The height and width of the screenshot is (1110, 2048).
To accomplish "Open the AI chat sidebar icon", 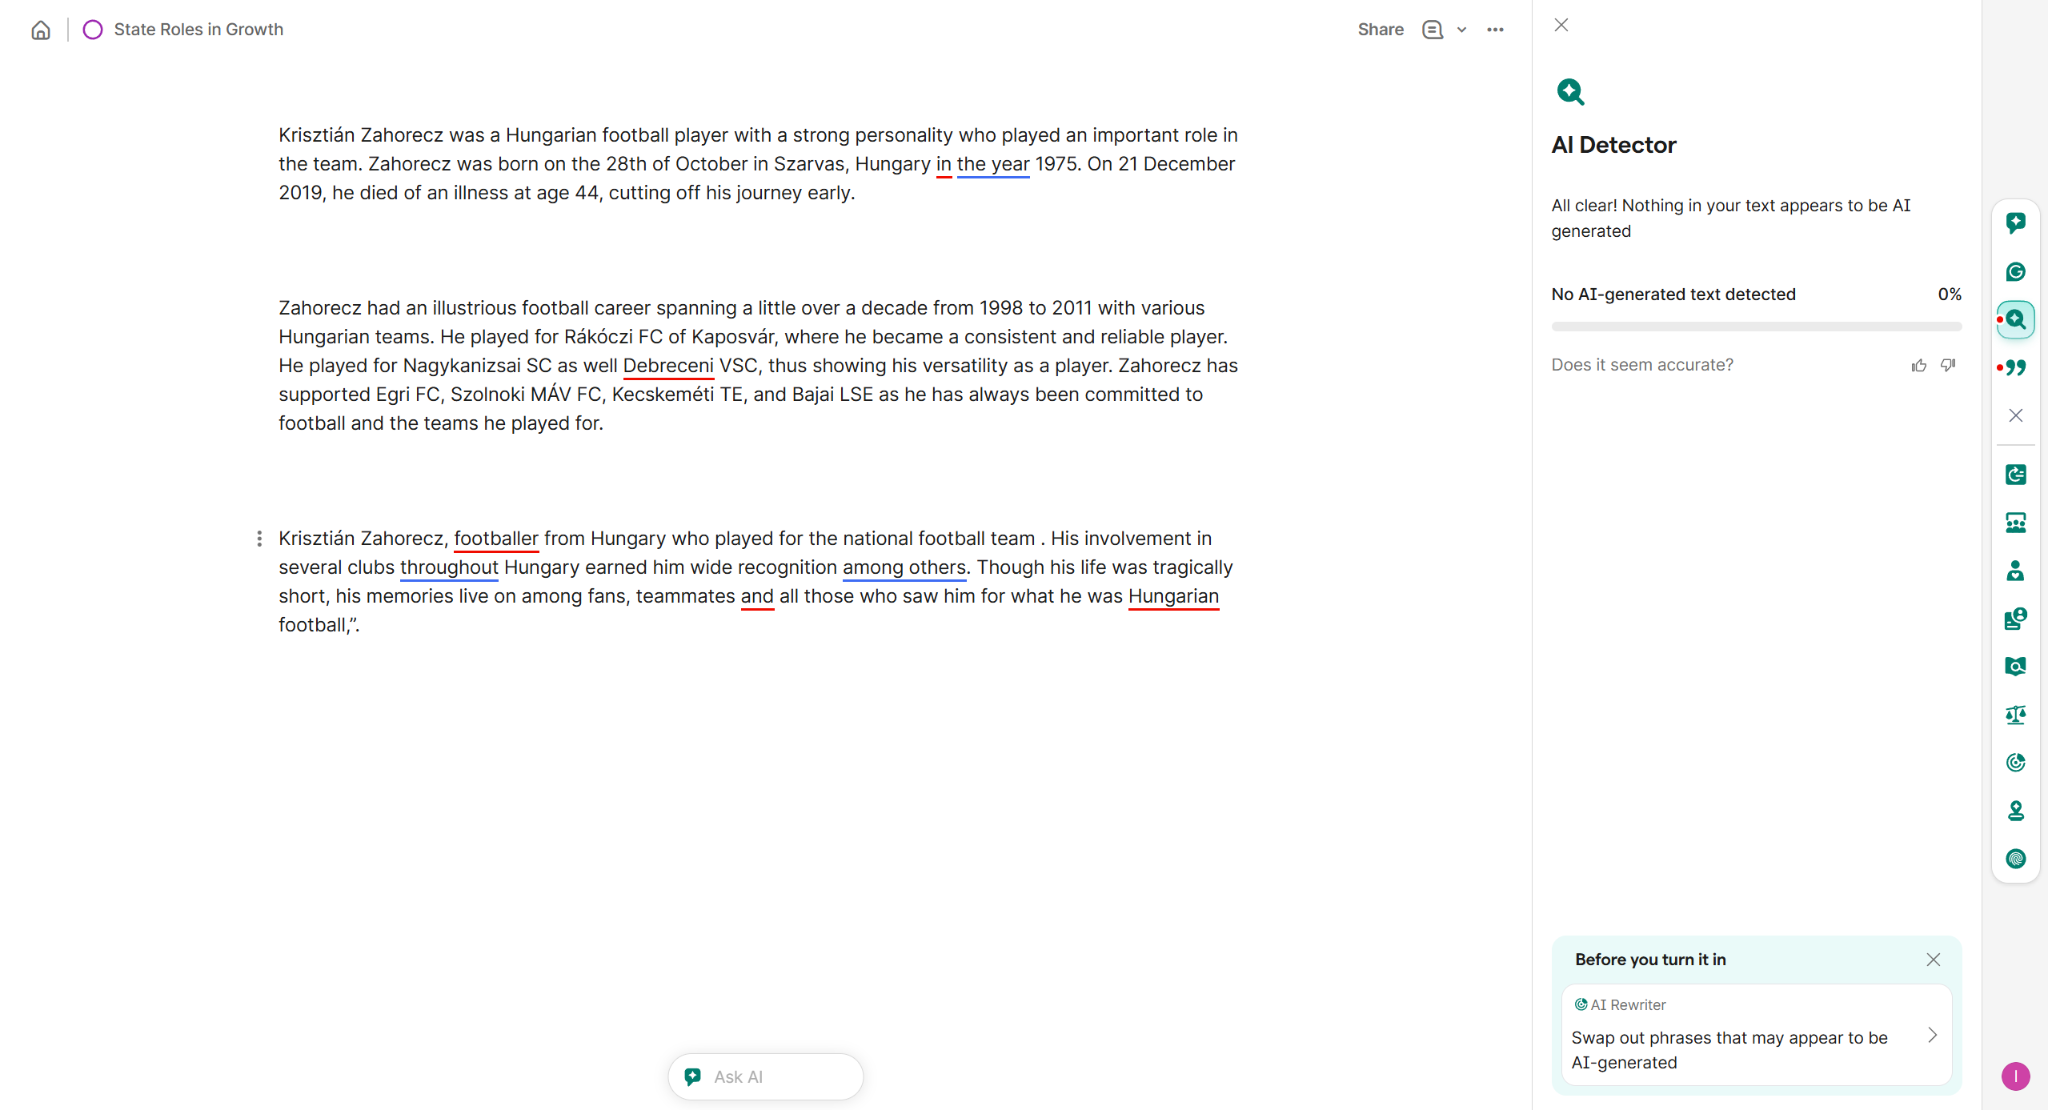I will click(x=2015, y=223).
